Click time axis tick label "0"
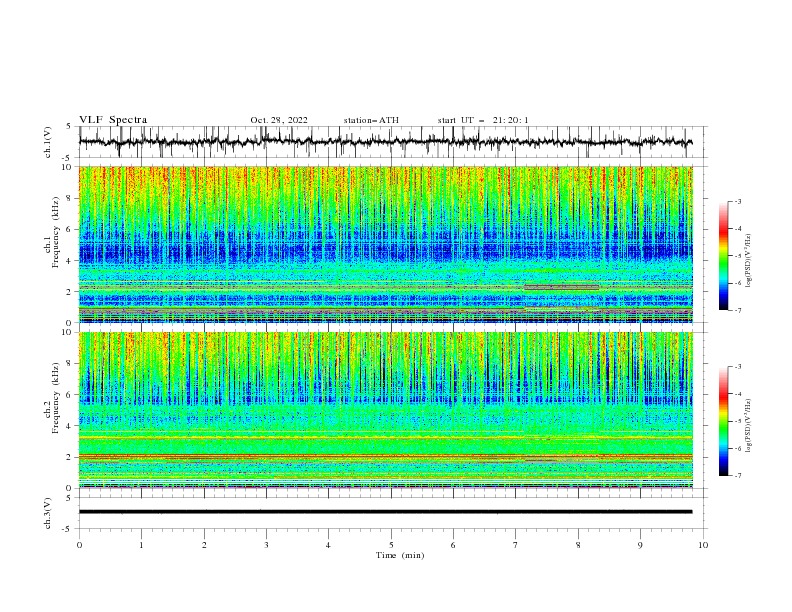The height and width of the screenshot is (612, 792). (x=79, y=545)
